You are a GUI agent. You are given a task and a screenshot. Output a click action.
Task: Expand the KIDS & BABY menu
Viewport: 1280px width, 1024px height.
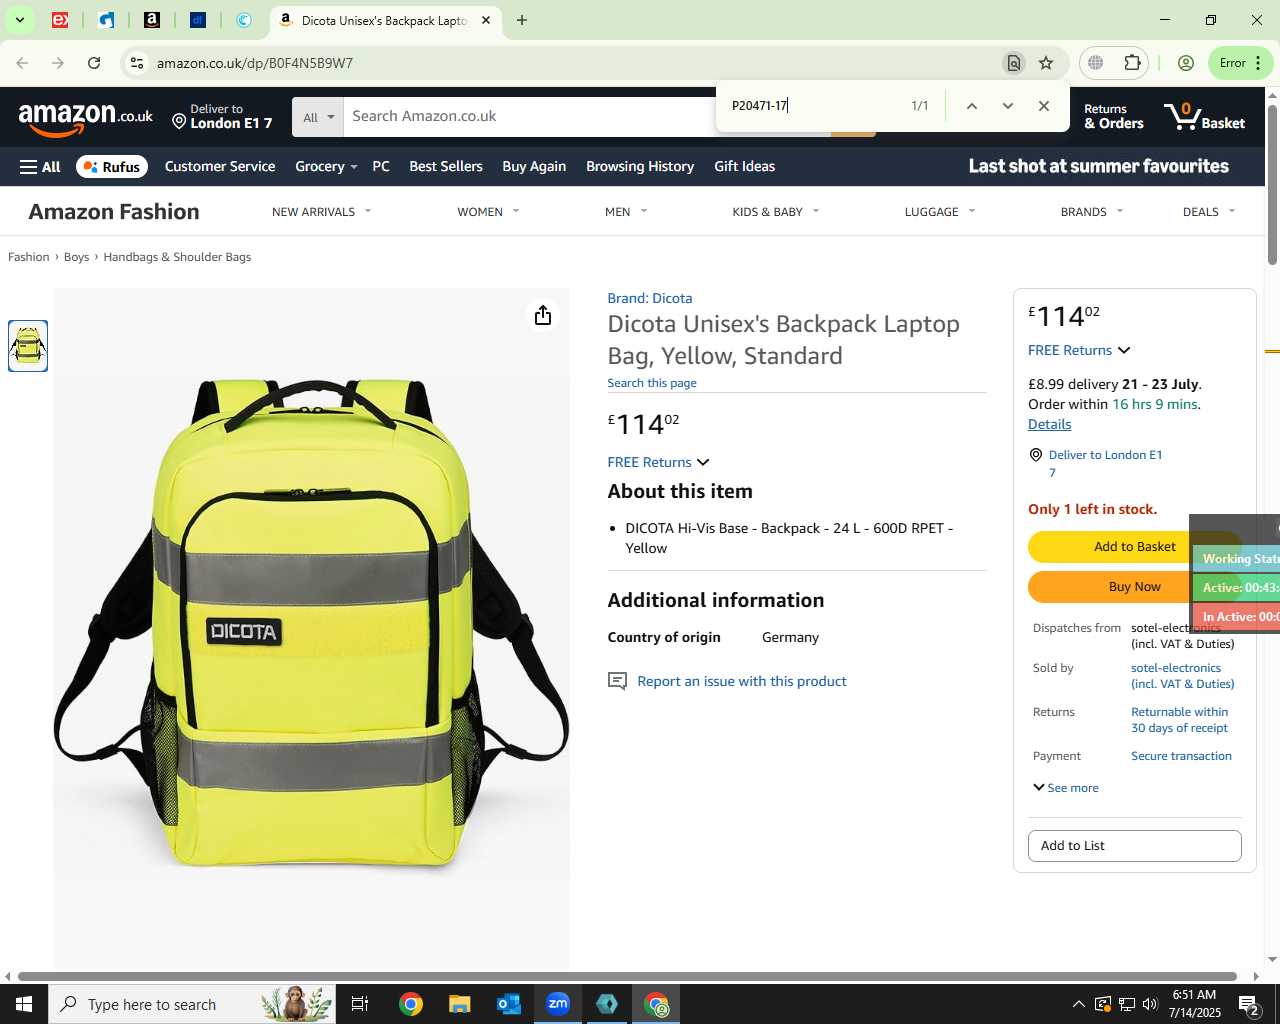tap(775, 212)
